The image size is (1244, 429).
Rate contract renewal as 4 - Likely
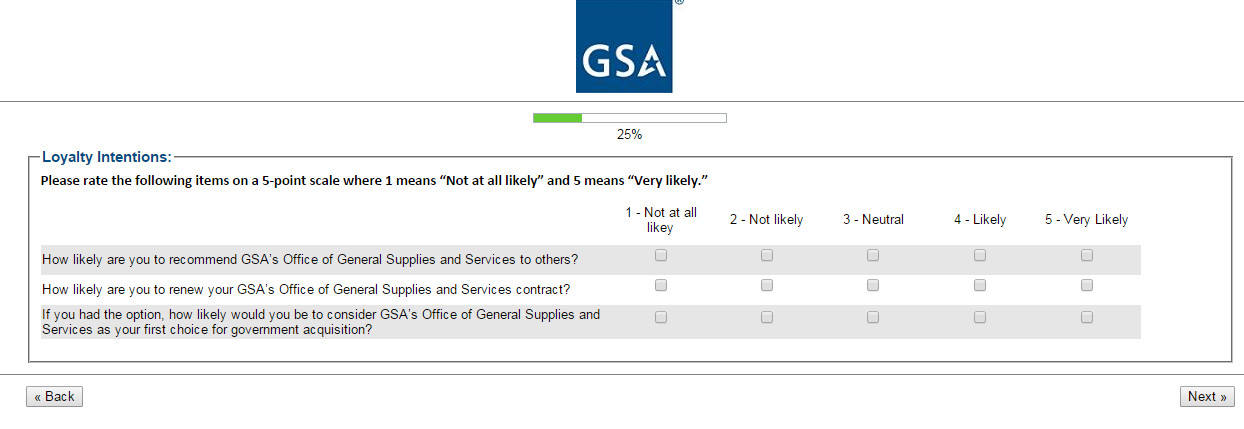point(980,285)
